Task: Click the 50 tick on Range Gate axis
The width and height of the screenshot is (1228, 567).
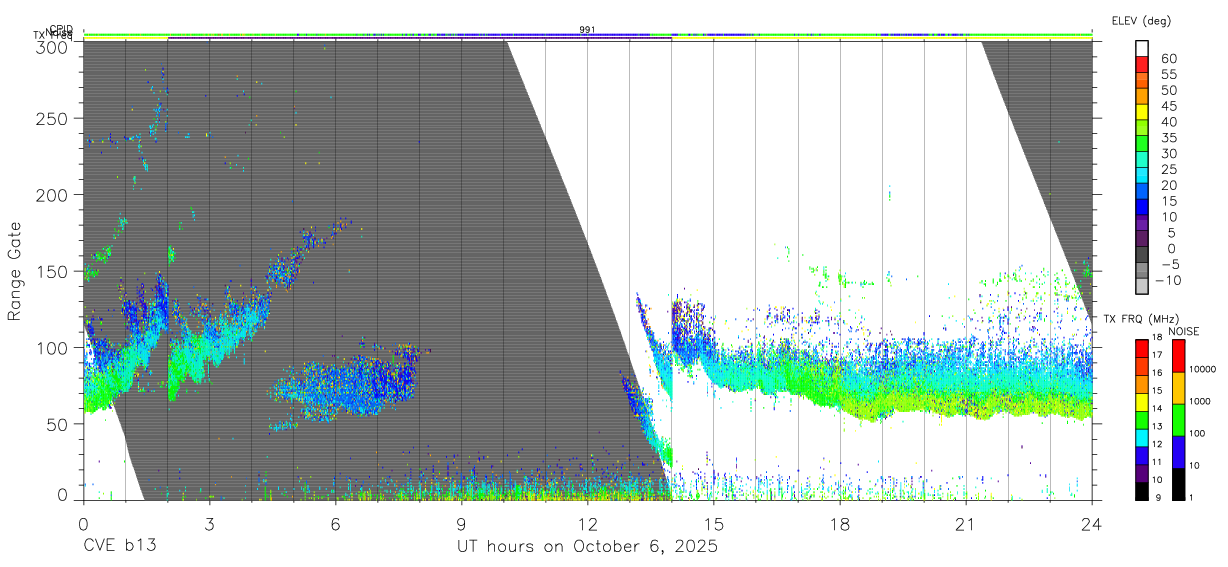Action: (58, 424)
